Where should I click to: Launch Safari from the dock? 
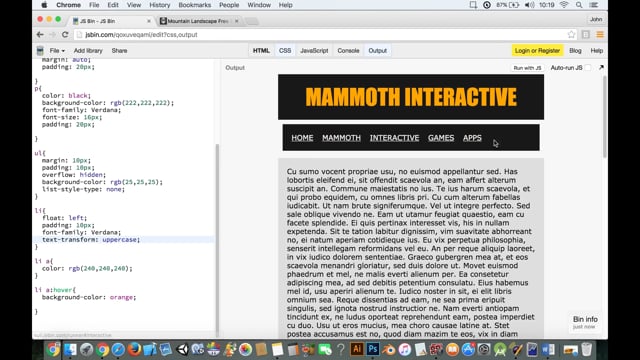[118, 349]
